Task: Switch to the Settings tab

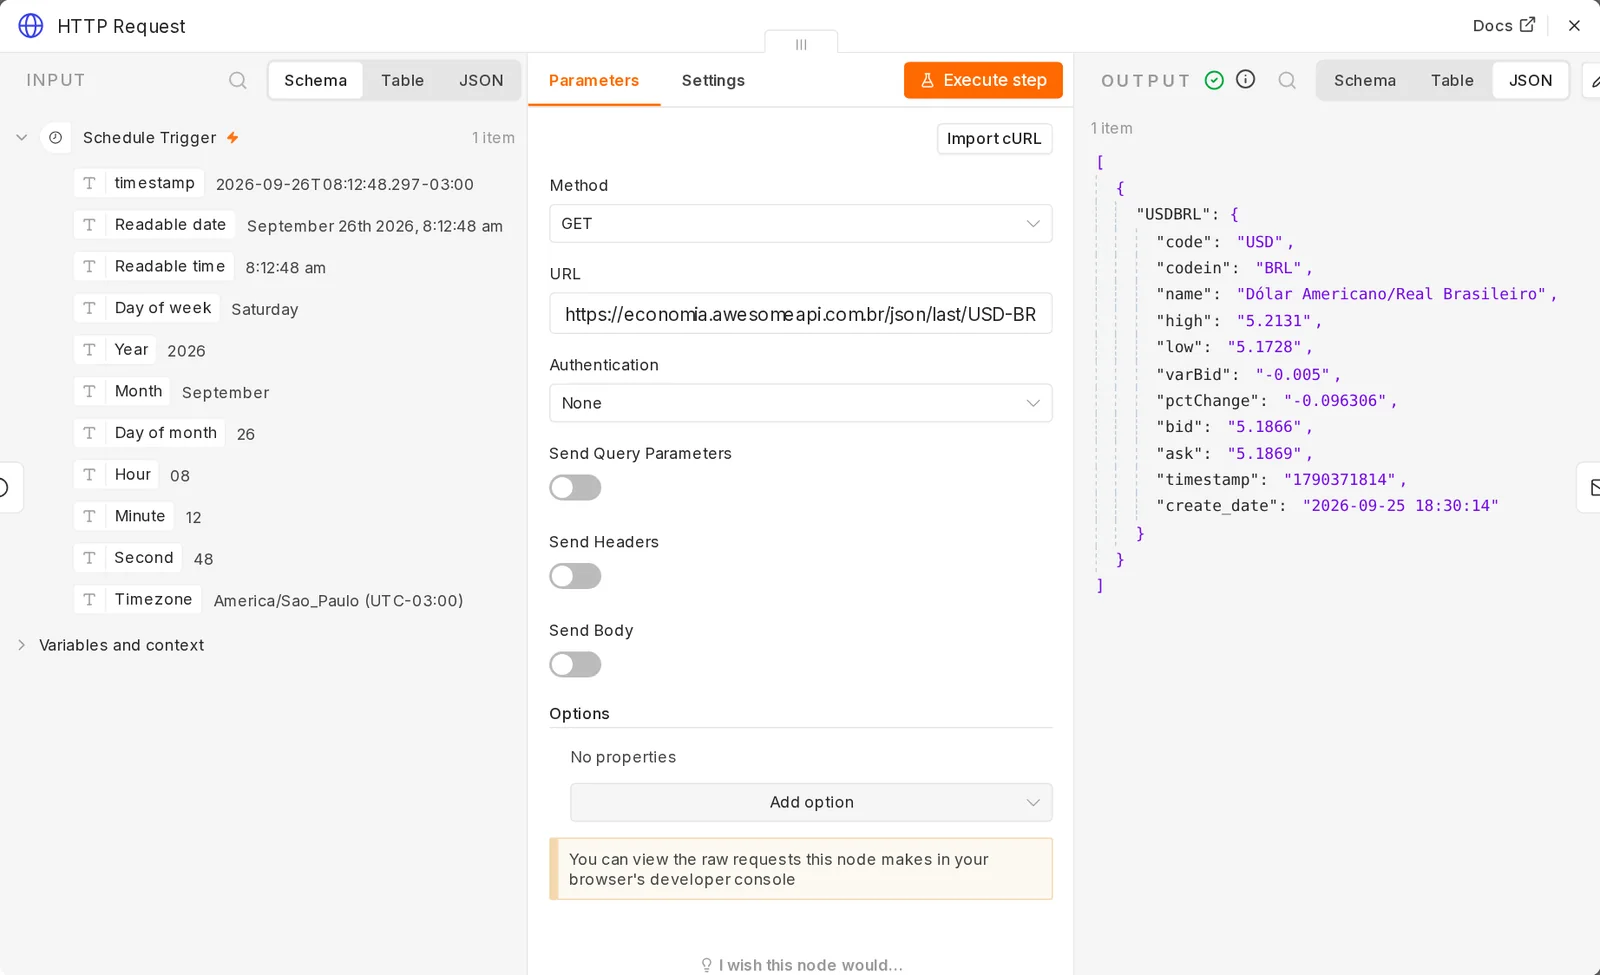Action: point(713,80)
